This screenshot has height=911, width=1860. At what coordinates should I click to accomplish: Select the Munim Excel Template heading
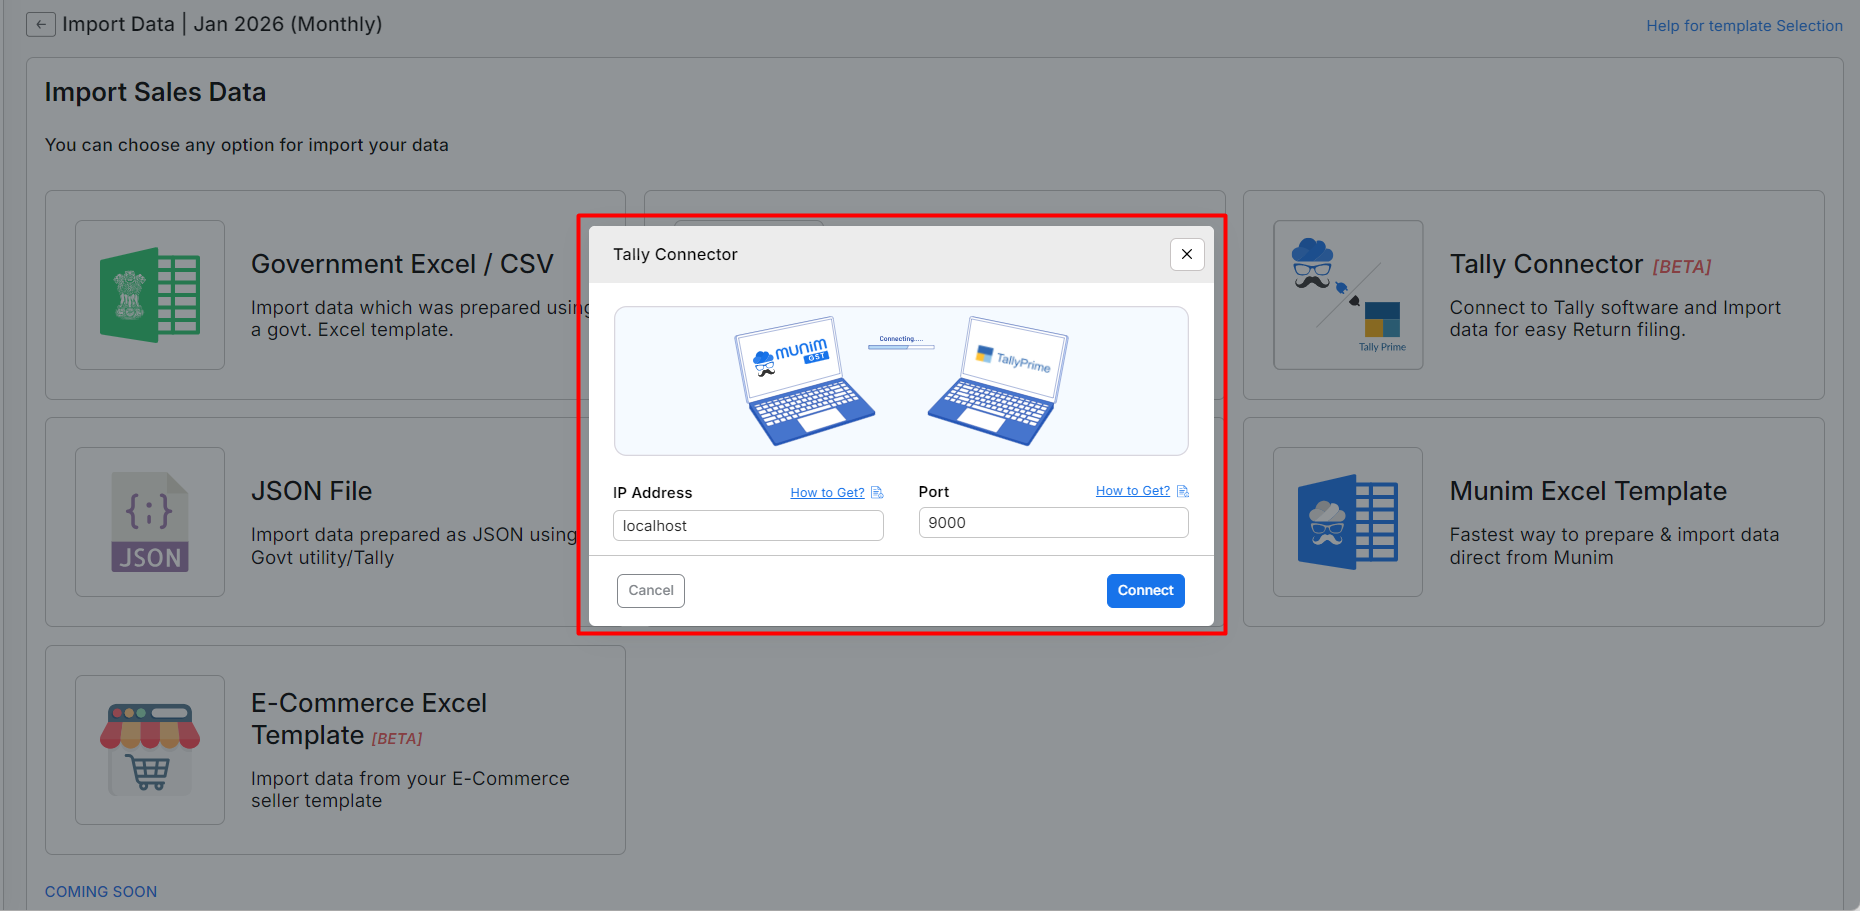pos(1588,491)
